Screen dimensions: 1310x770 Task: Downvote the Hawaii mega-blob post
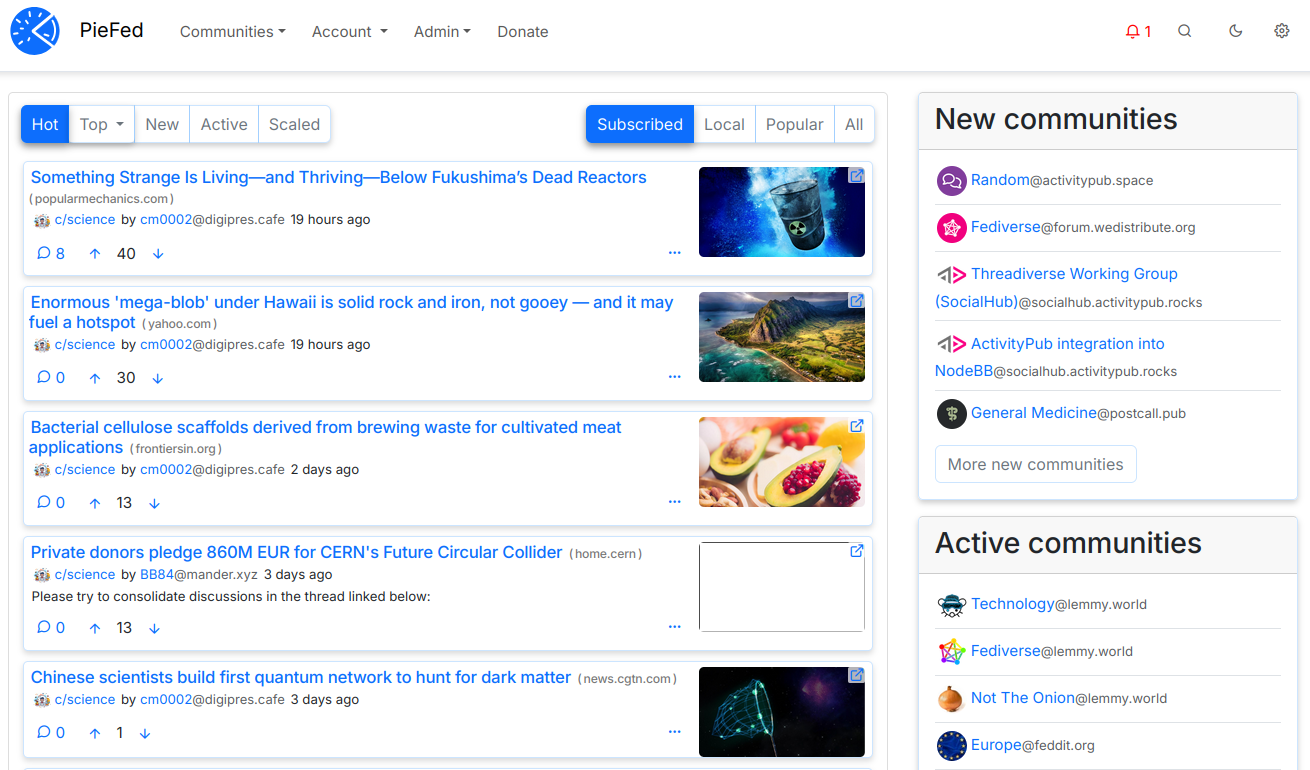coord(158,379)
